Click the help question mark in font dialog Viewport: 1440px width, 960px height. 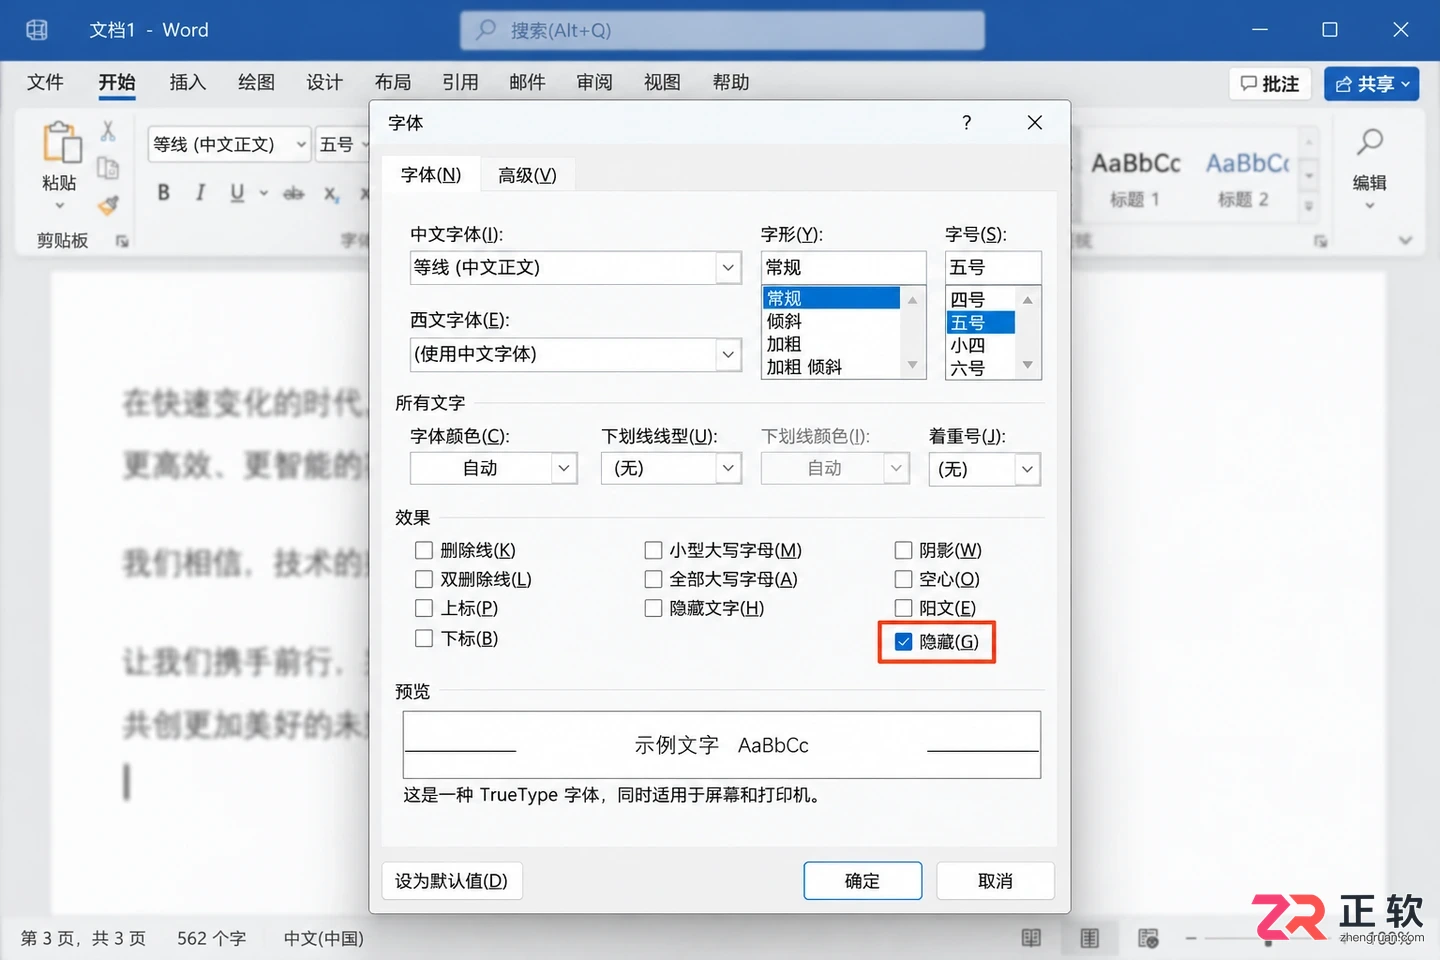coord(966,122)
